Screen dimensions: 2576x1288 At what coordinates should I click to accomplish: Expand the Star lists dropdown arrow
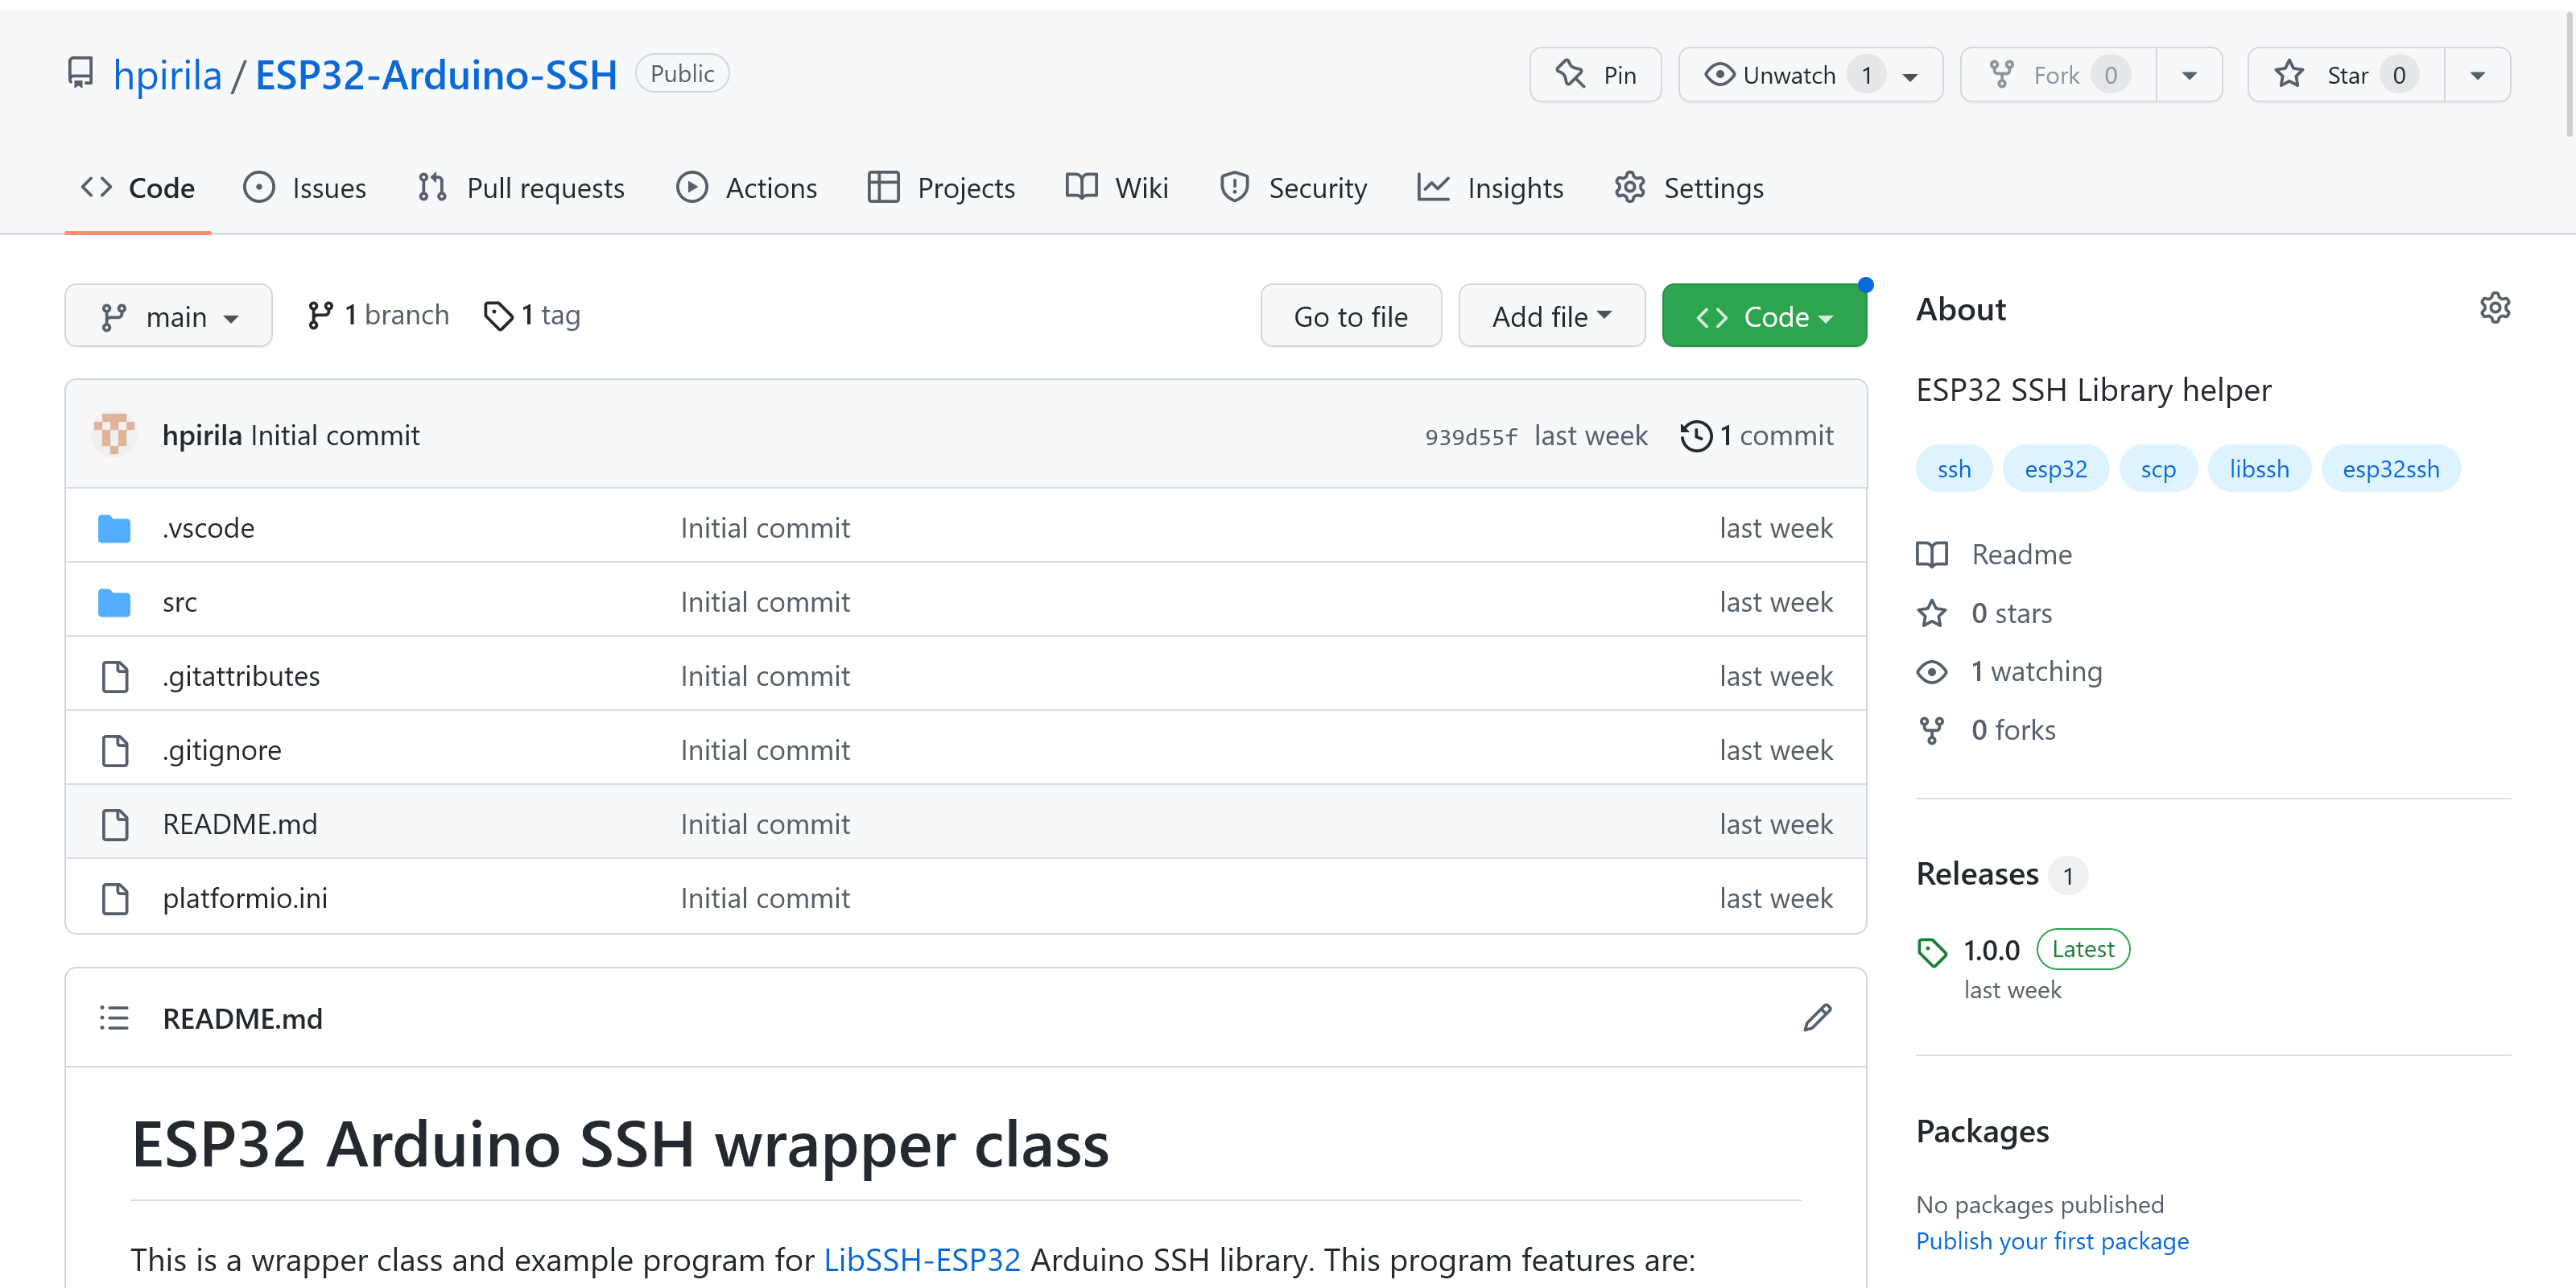[2477, 75]
